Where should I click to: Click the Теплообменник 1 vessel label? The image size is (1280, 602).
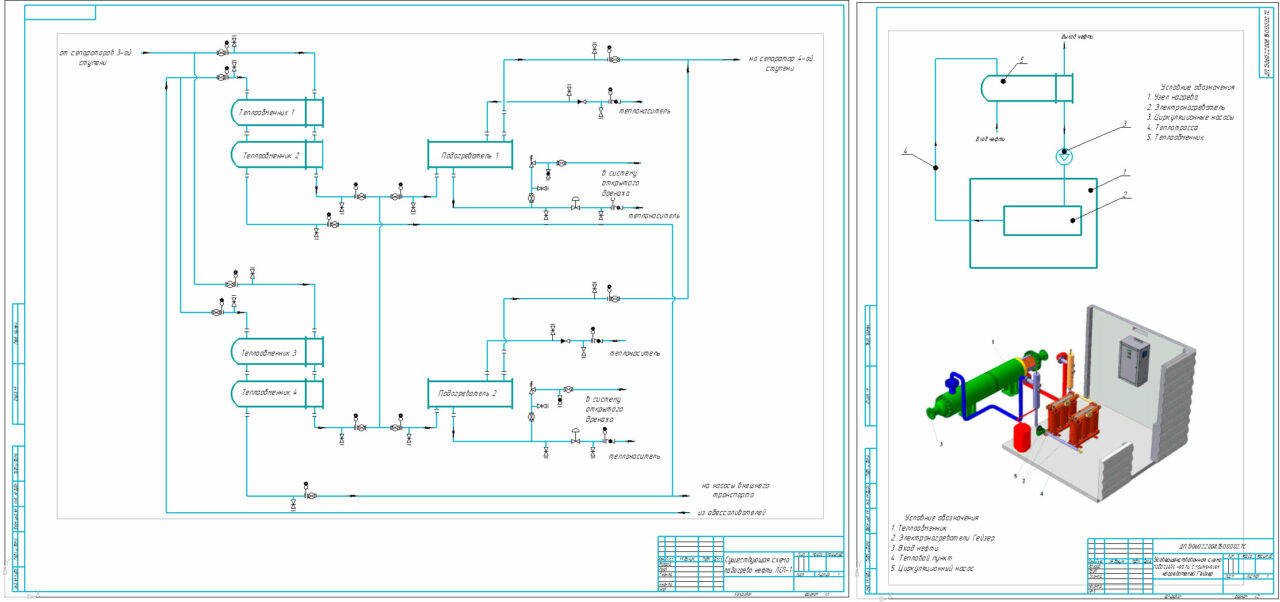267,112
